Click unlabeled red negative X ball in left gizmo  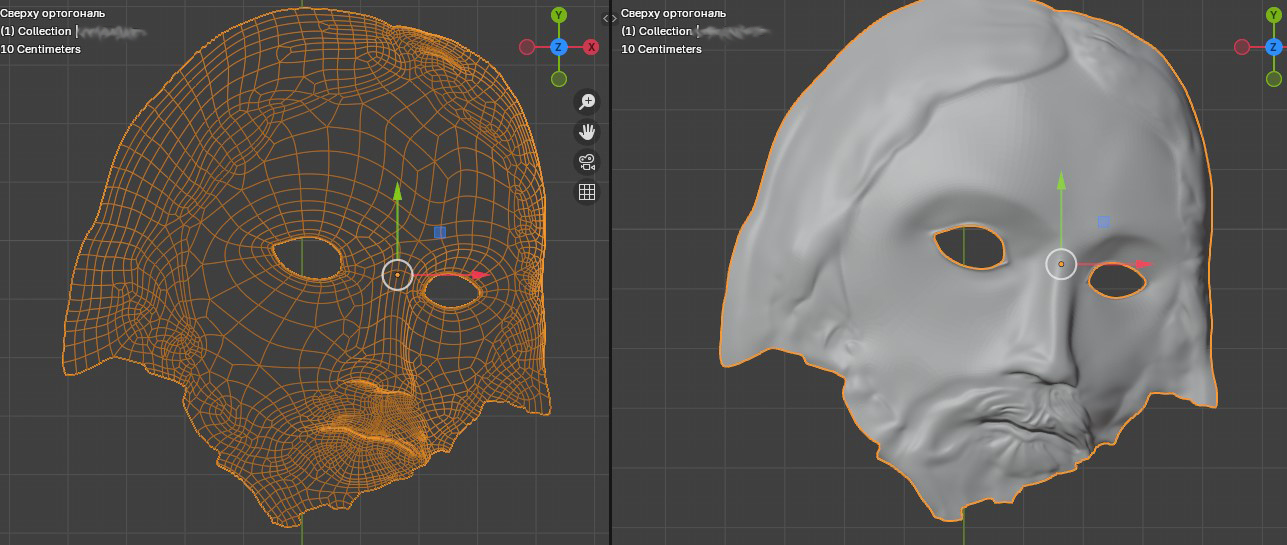[x=527, y=47]
